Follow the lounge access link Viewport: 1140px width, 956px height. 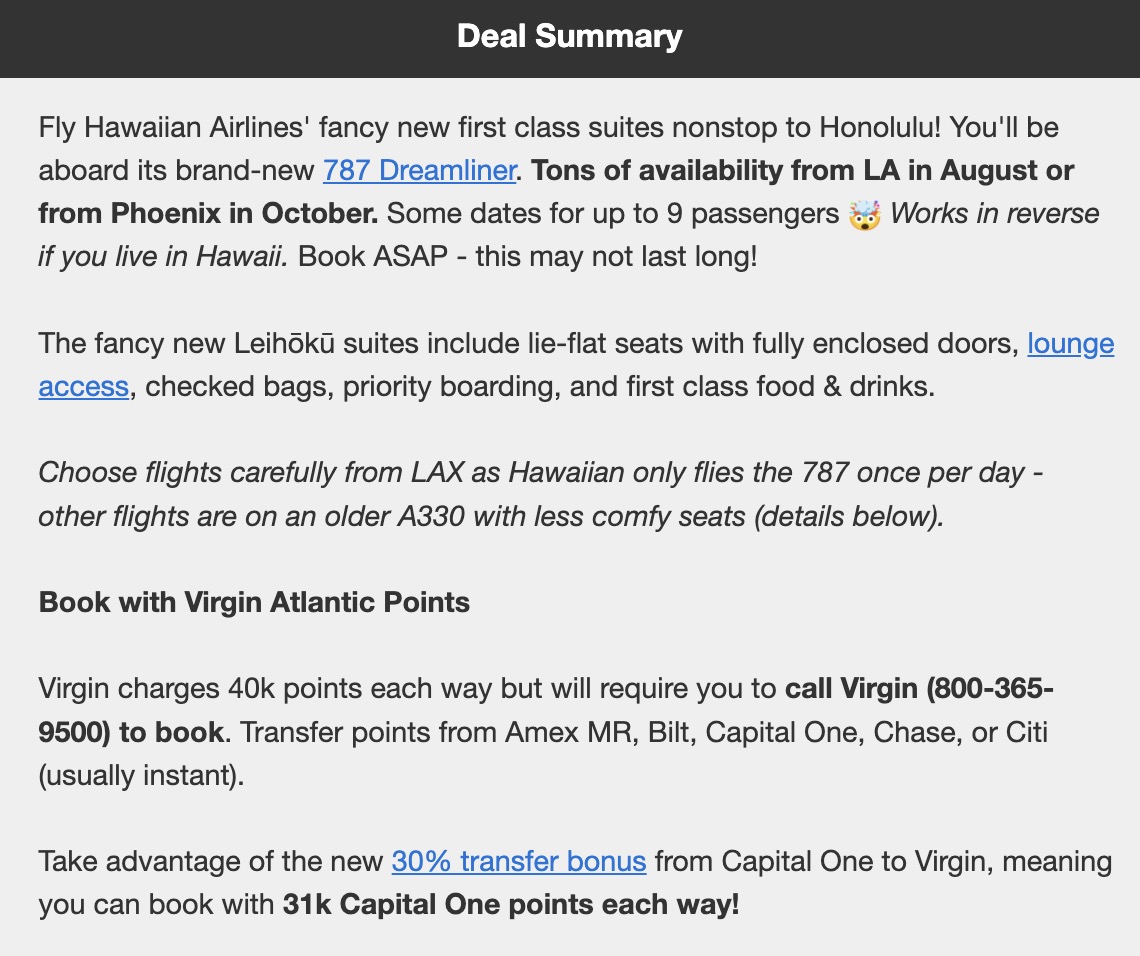point(1070,344)
